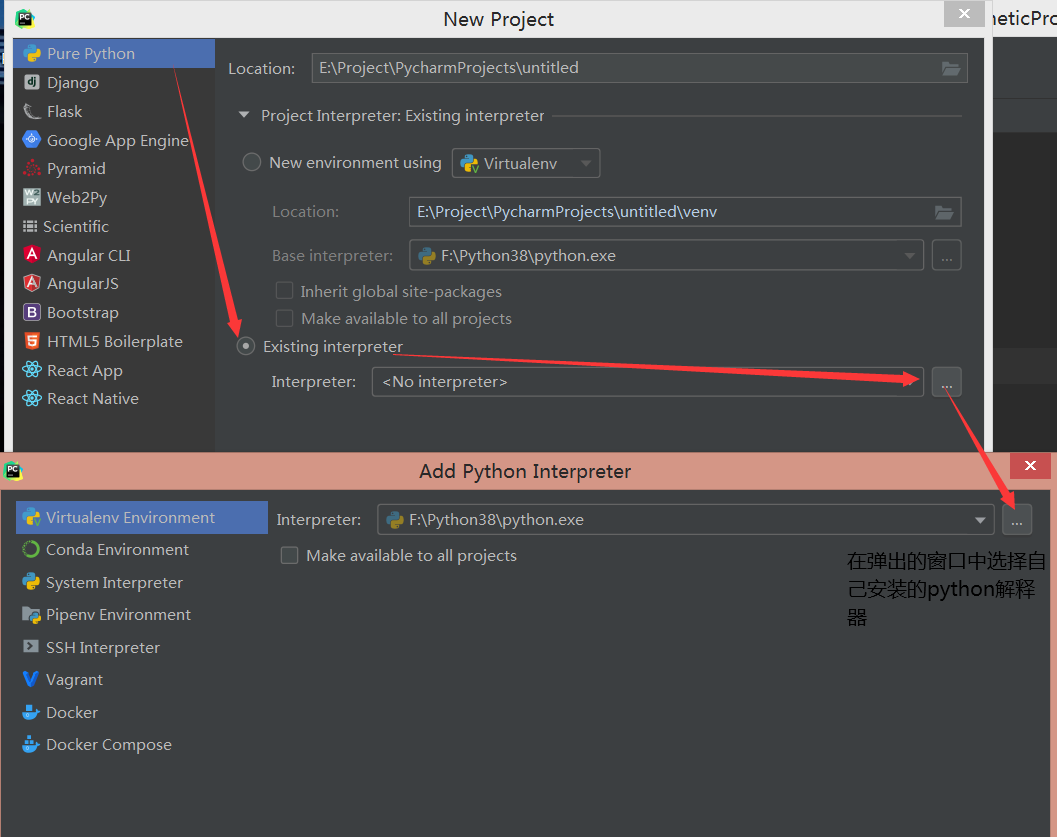The width and height of the screenshot is (1057, 837).
Task: Choose System Interpreter entry
Action: [142, 582]
